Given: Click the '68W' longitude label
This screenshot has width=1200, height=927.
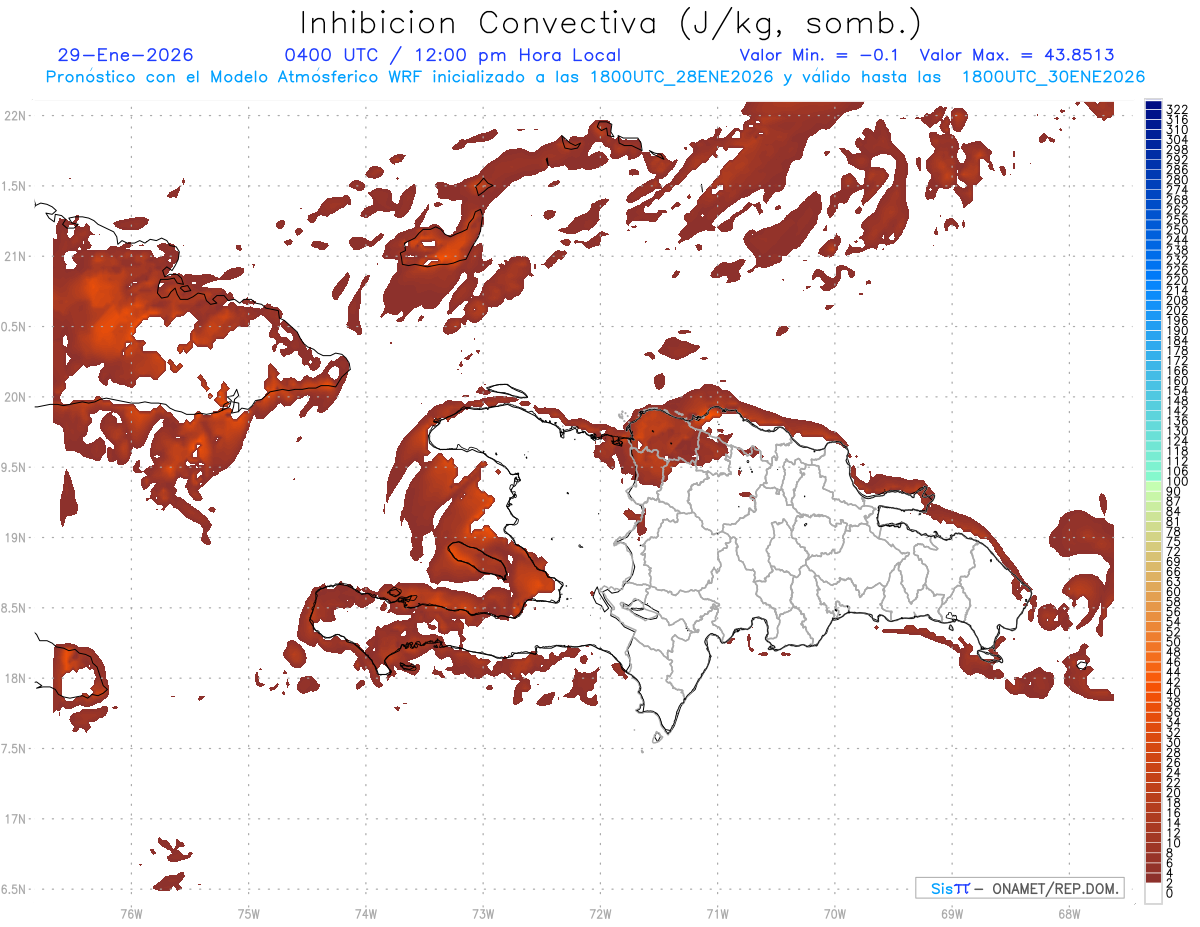Looking at the screenshot, I should [1068, 913].
